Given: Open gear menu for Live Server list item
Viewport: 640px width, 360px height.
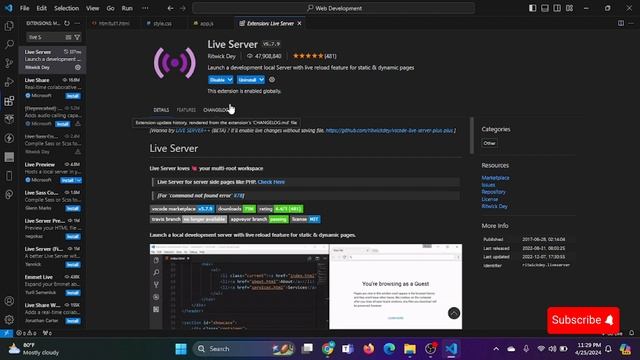Looking at the screenshot, I should 78,67.
